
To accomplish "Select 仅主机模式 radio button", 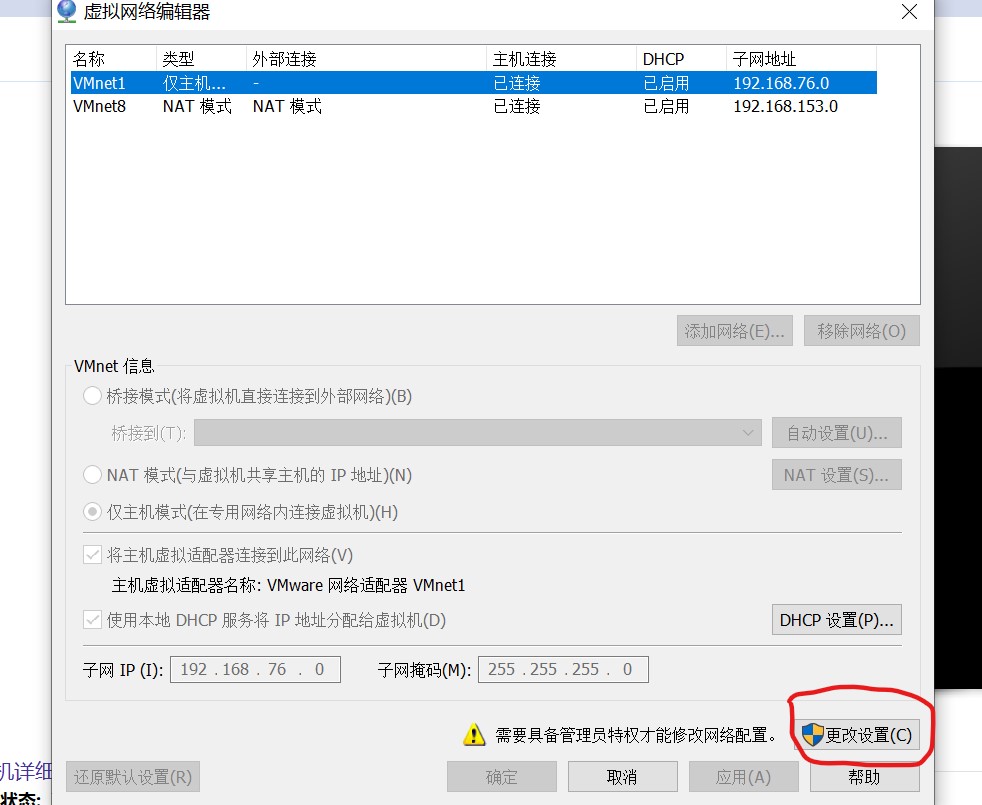I will coord(92,512).
